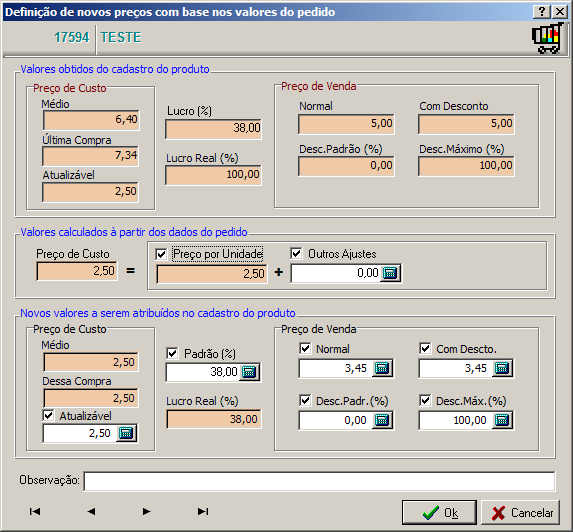Viewport: 573px width, 532px height.
Task: Open calculator for Com Descto. price
Action: click(502, 368)
